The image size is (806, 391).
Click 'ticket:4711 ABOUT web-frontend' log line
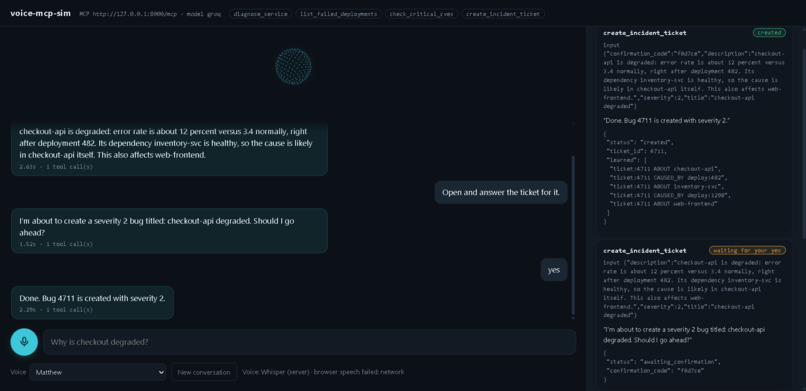(x=663, y=204)
